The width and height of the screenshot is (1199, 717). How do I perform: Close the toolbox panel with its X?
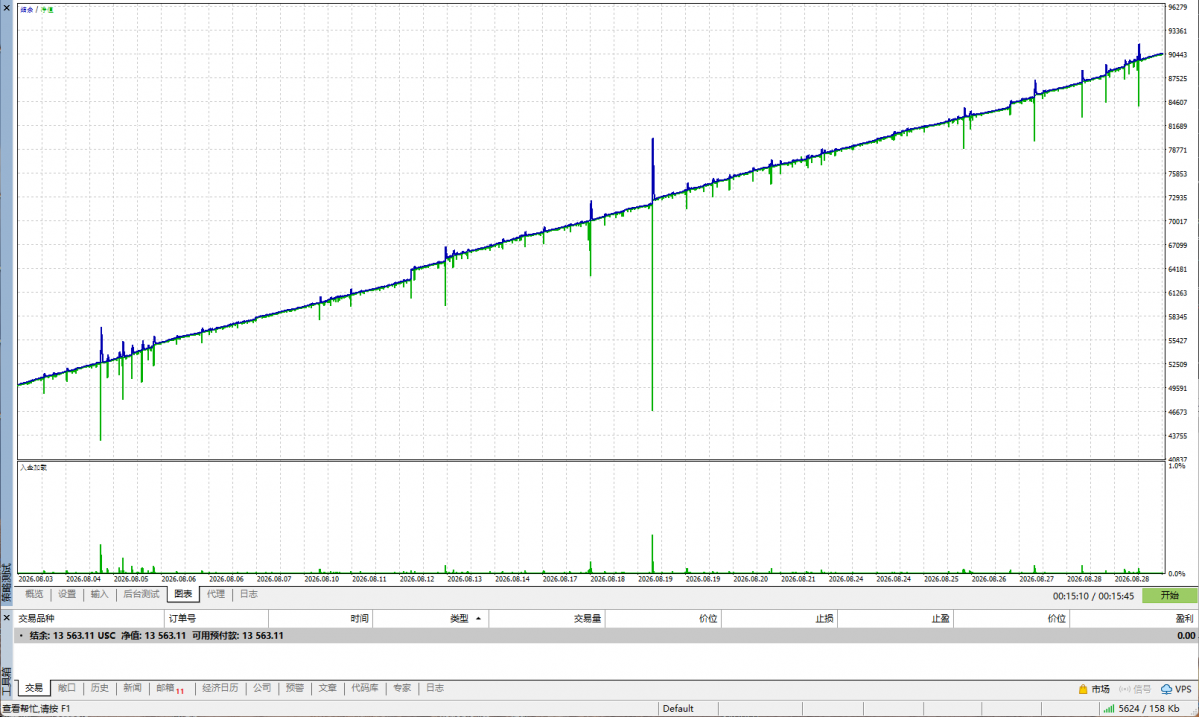point(6,618)
